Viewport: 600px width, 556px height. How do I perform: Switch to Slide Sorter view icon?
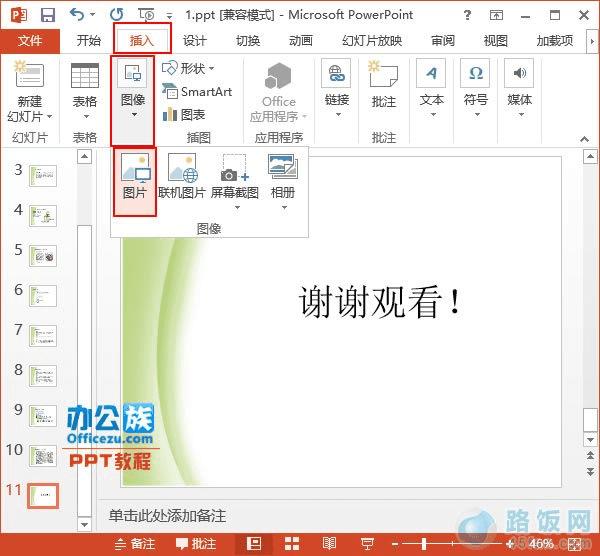pos(292,544)
